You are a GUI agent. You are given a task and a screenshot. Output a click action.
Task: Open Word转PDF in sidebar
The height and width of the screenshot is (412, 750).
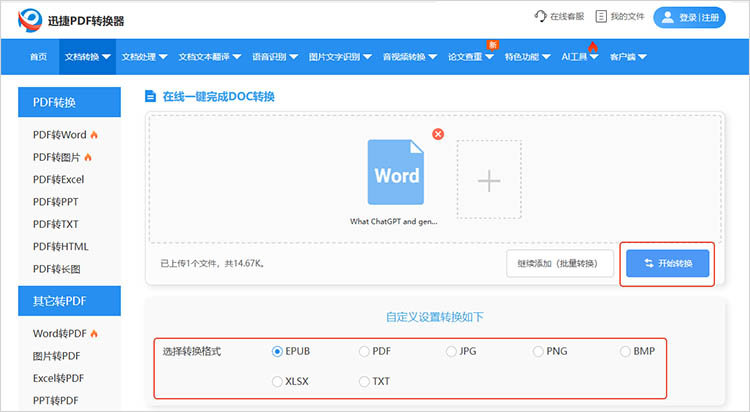click(x=60, y=334)
